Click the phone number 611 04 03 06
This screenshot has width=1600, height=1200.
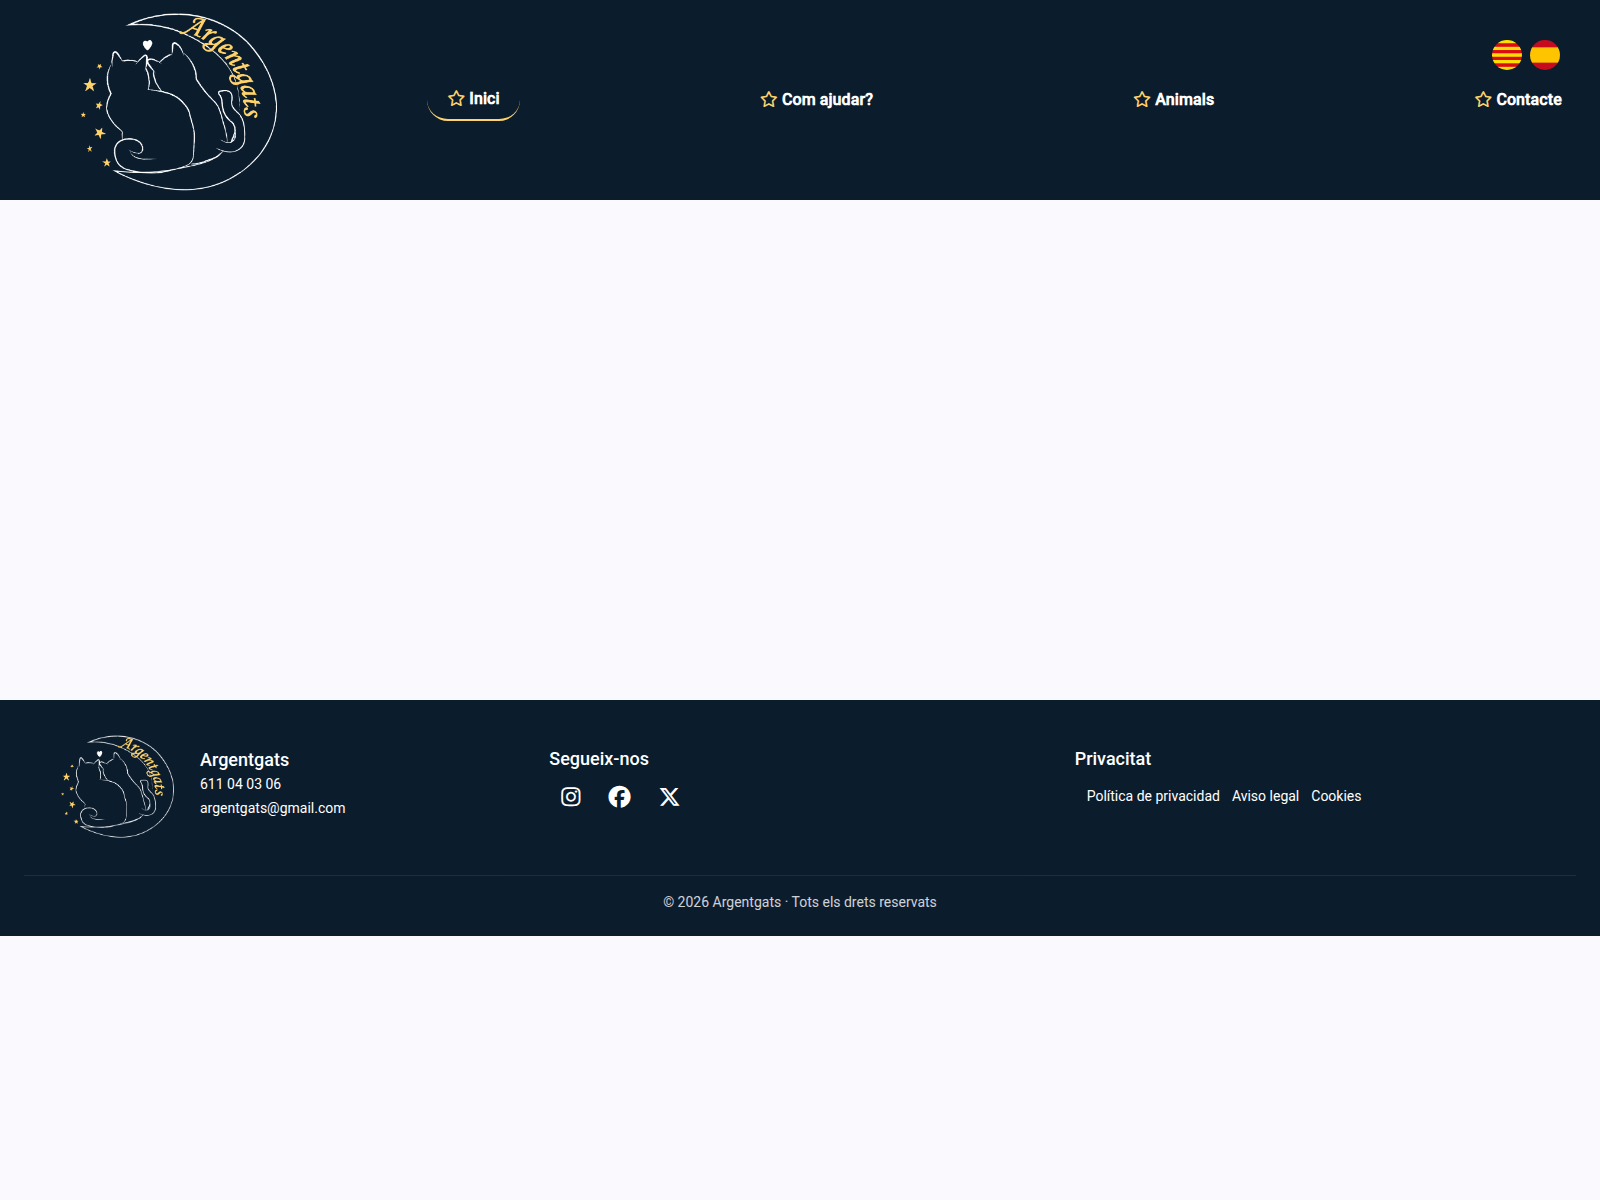(x=240, y=784)
